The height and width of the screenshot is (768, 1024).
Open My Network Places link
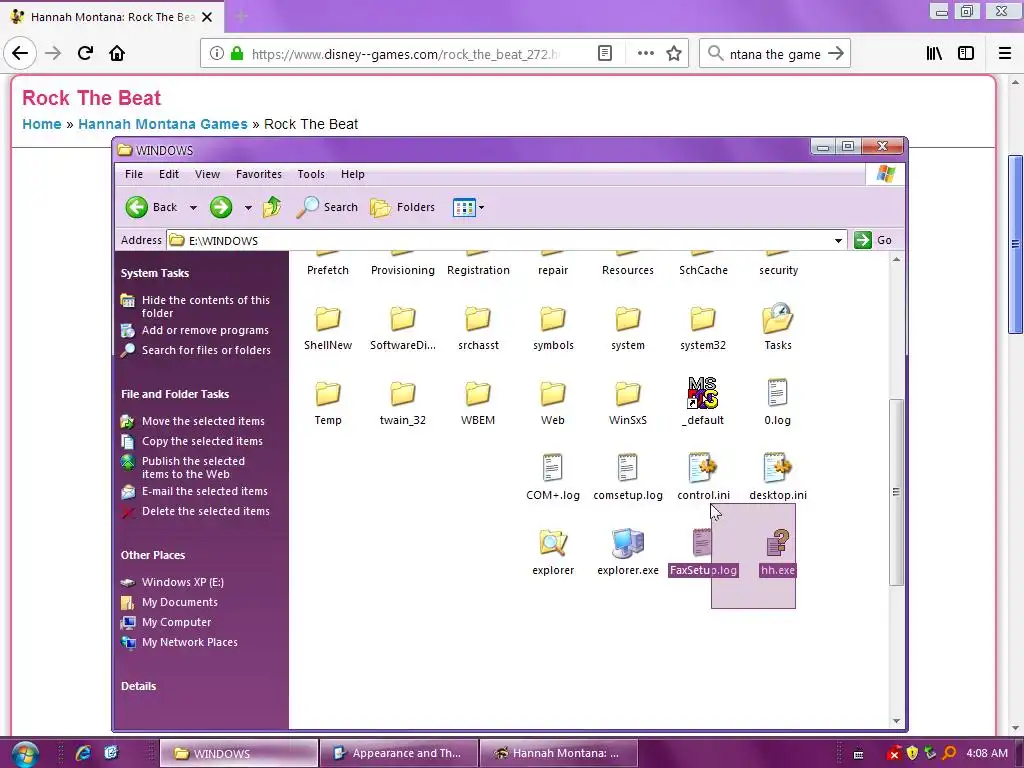coord(180,643)
